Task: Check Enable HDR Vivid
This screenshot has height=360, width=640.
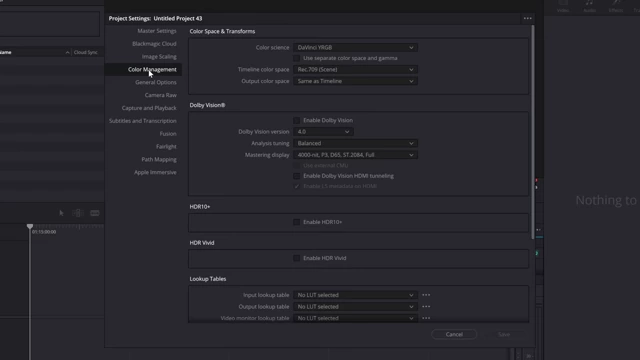Action: pos(297,258)
